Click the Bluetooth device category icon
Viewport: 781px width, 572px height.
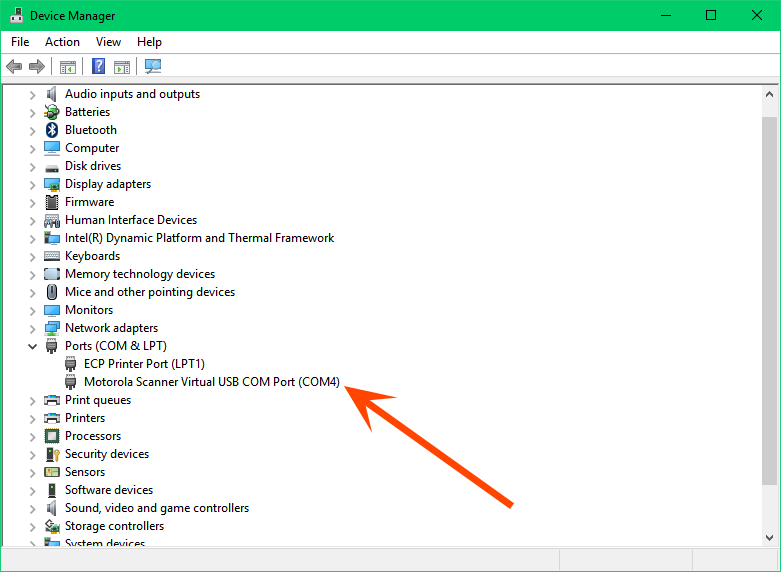[52, 130]
